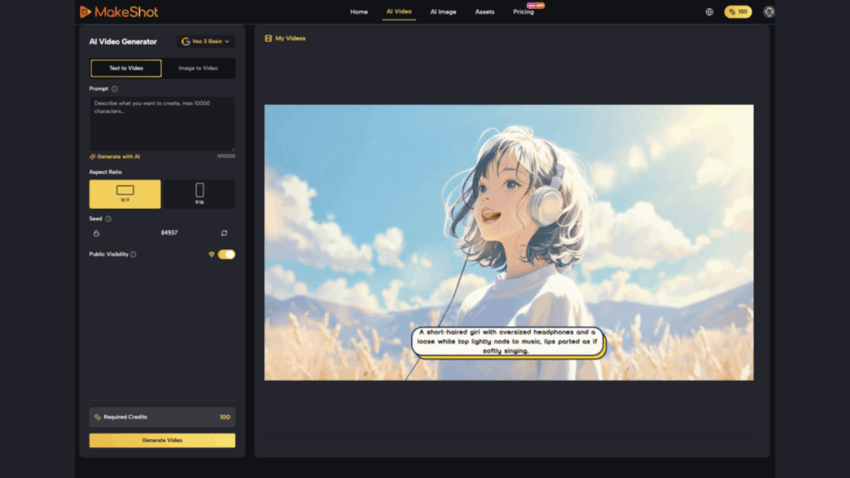Viewport: 850px width, 478px height.
Task: Switch to the Text to Video tab
Action: tap(126, 68)
